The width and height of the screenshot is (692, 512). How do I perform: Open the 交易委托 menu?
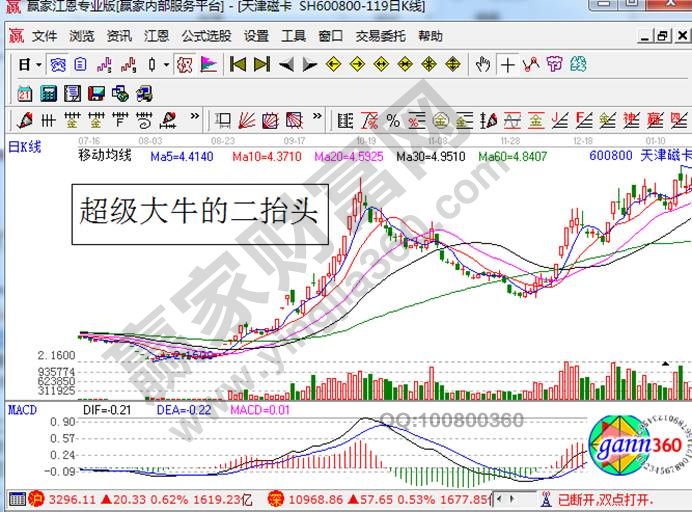coord(380,36)
